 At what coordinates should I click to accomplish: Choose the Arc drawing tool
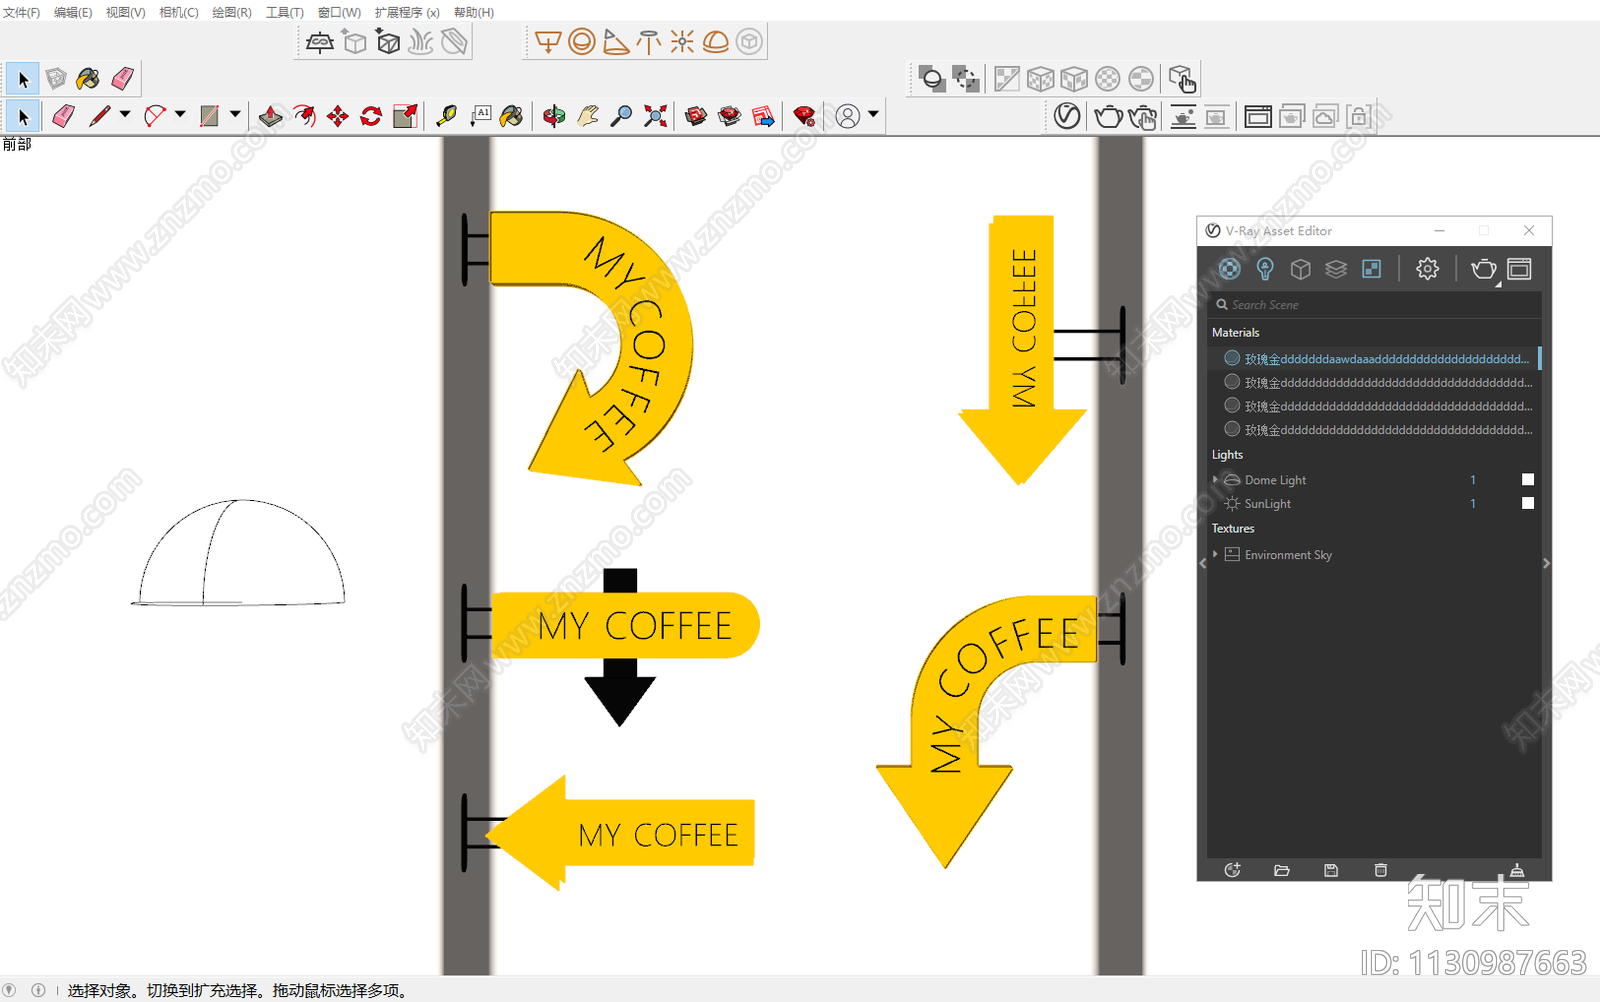pyautogui.click(x=154, y=116)
